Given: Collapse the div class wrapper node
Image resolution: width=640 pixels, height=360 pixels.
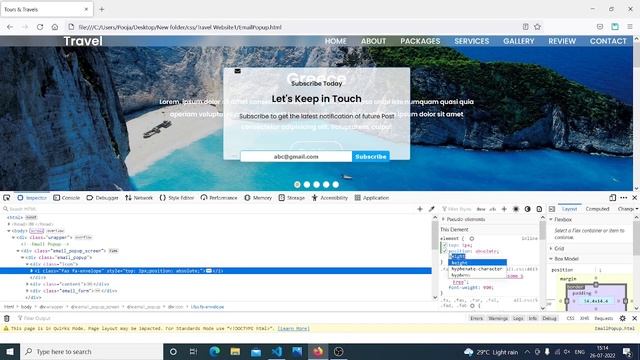Looking at the screenshot, I should 13,237.
